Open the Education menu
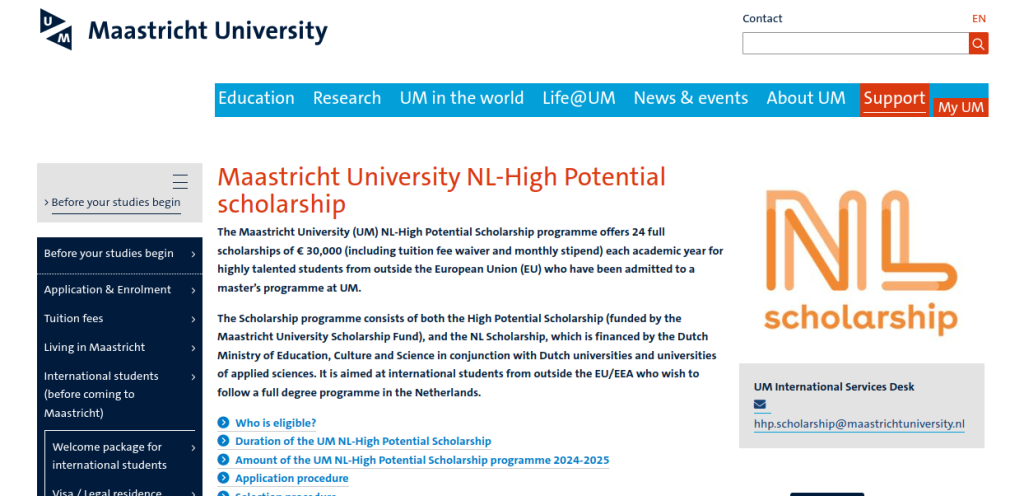Screen dimensions: 1024x496 [x=256, y=98]
